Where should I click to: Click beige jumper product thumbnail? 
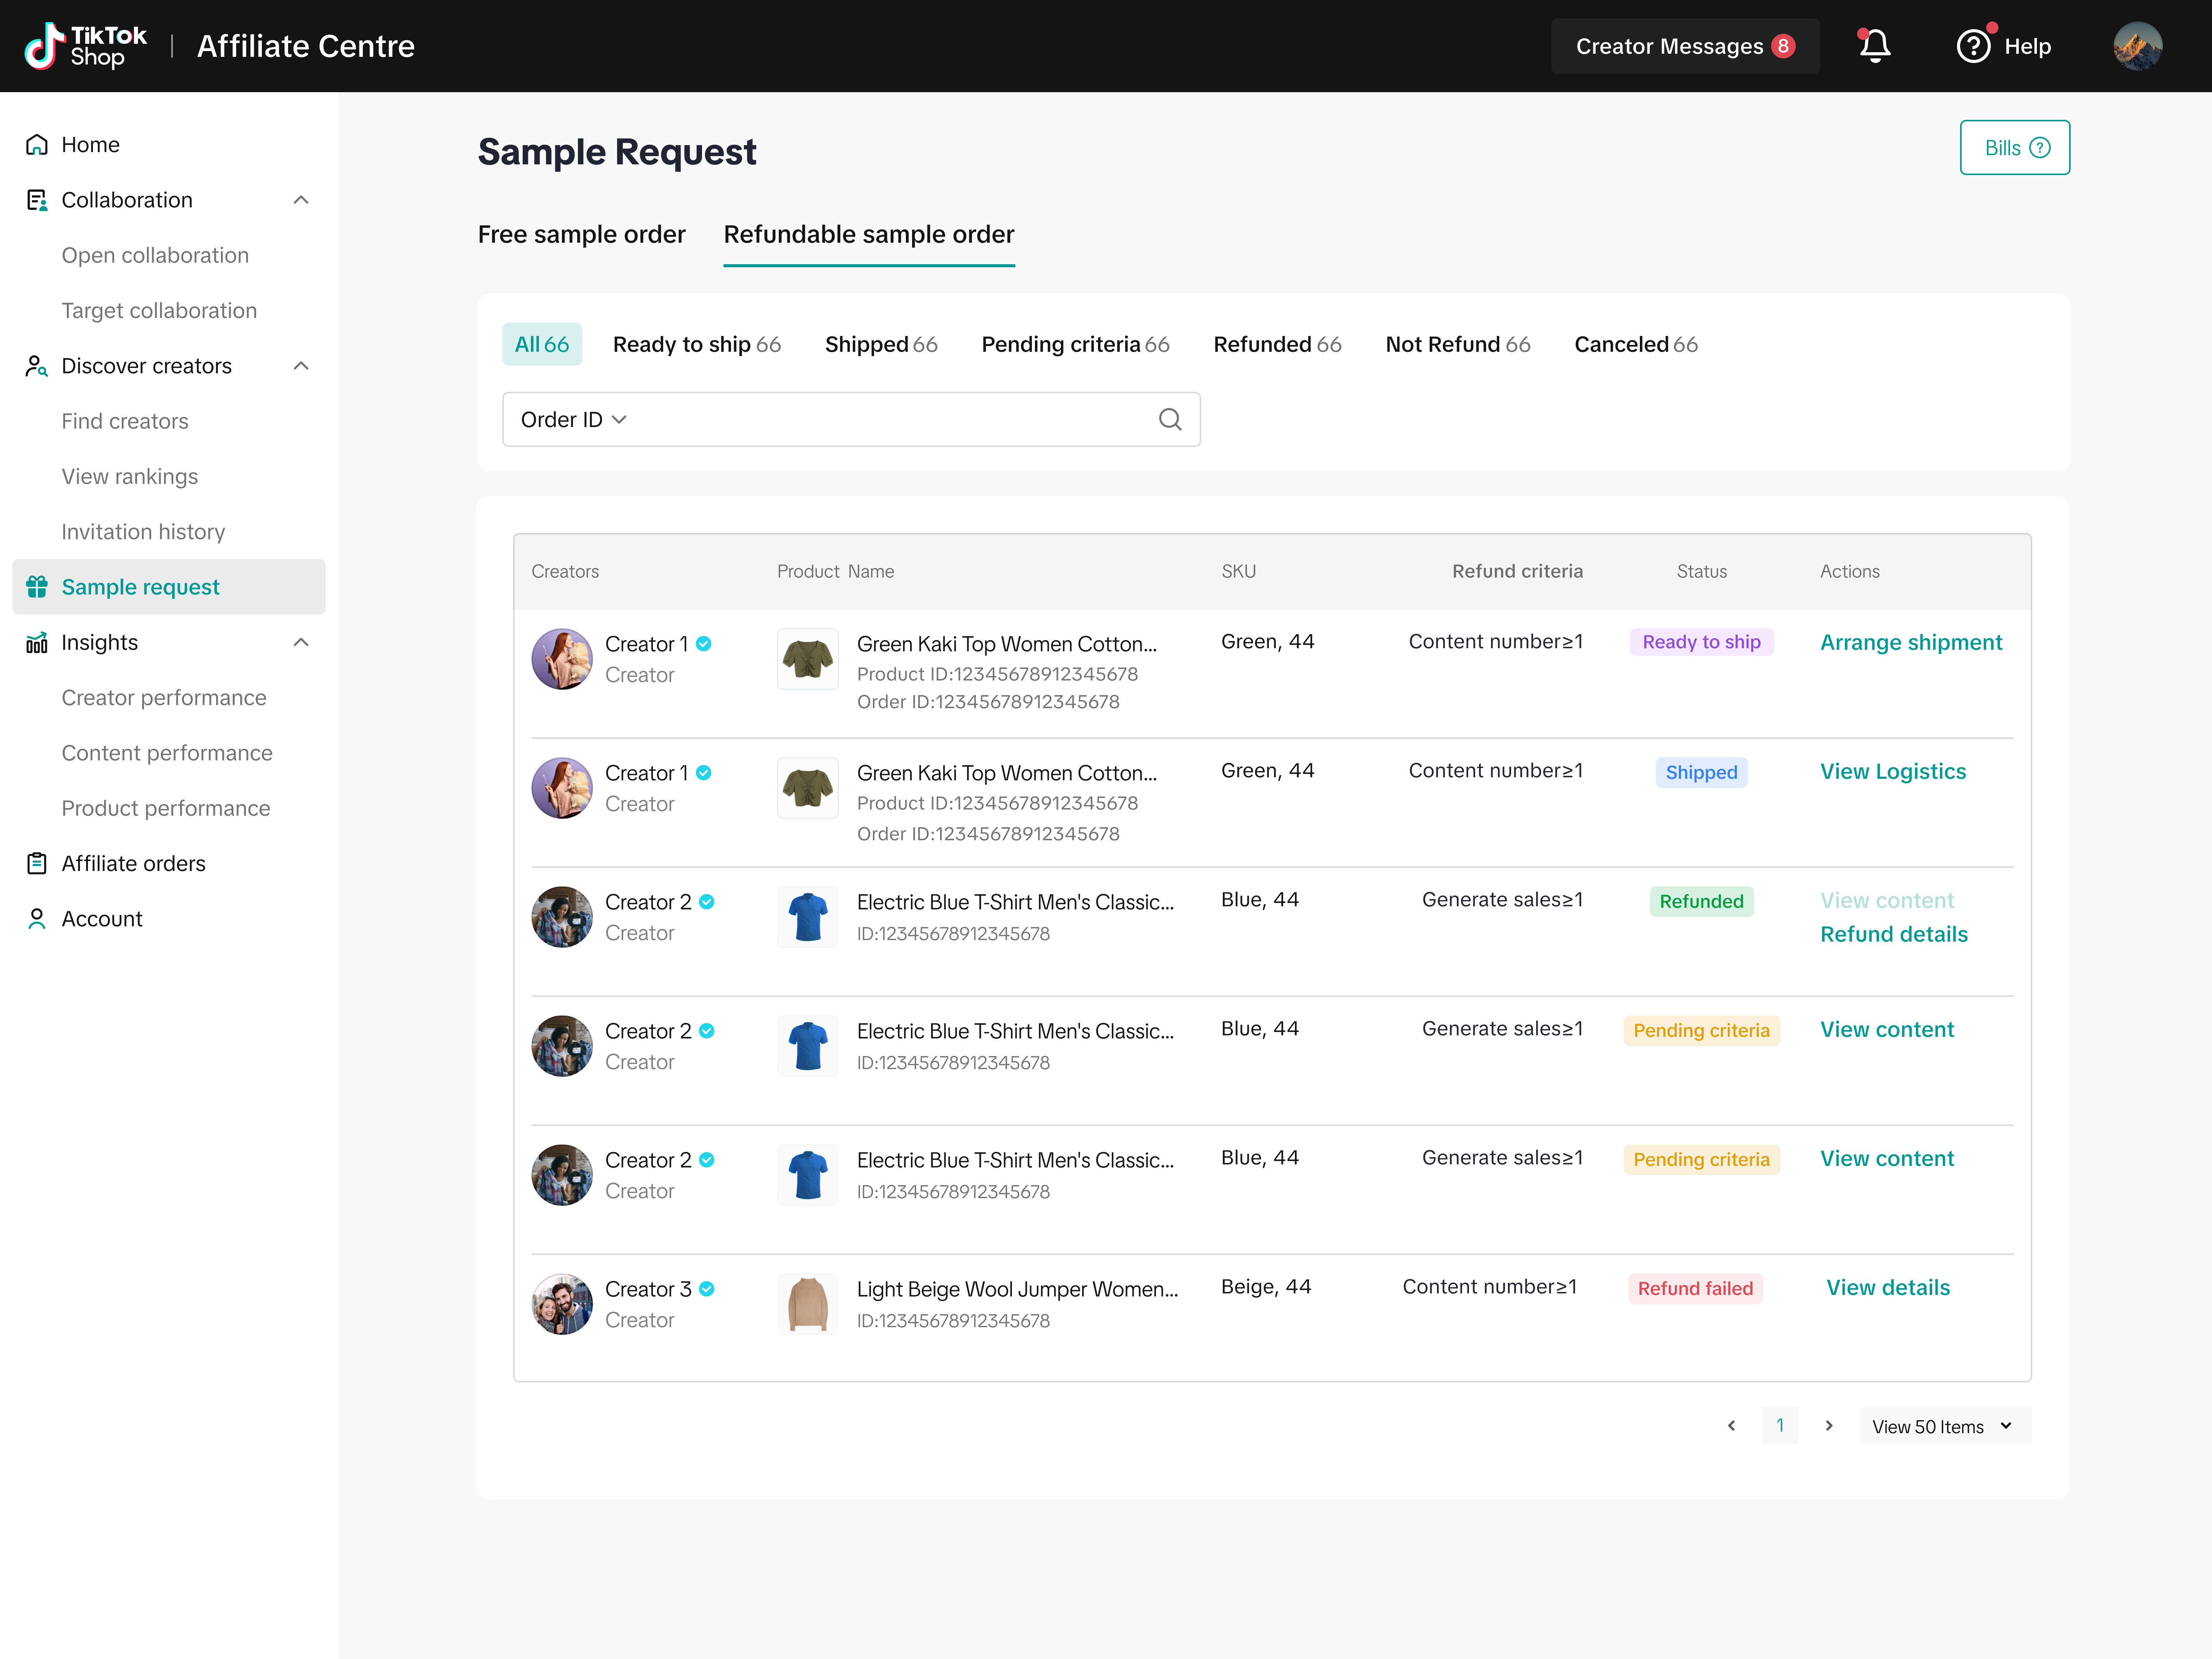(x=808, y=1304)
